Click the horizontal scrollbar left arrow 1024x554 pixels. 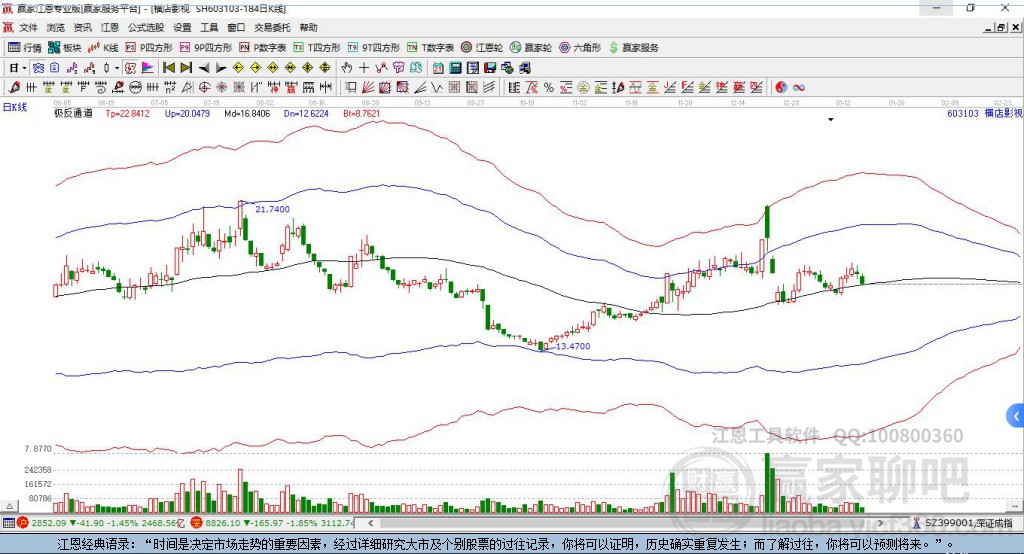click(x=371, y=523)
